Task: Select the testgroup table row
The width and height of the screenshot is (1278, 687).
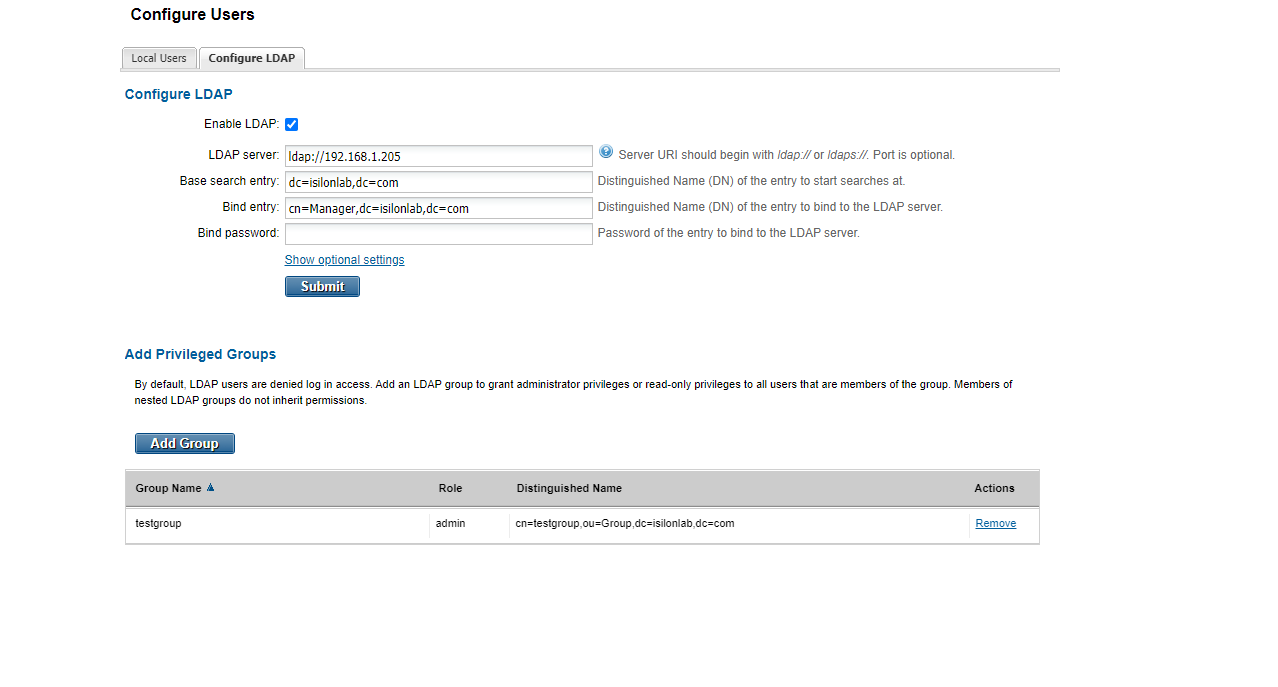Action: point(300,522)
